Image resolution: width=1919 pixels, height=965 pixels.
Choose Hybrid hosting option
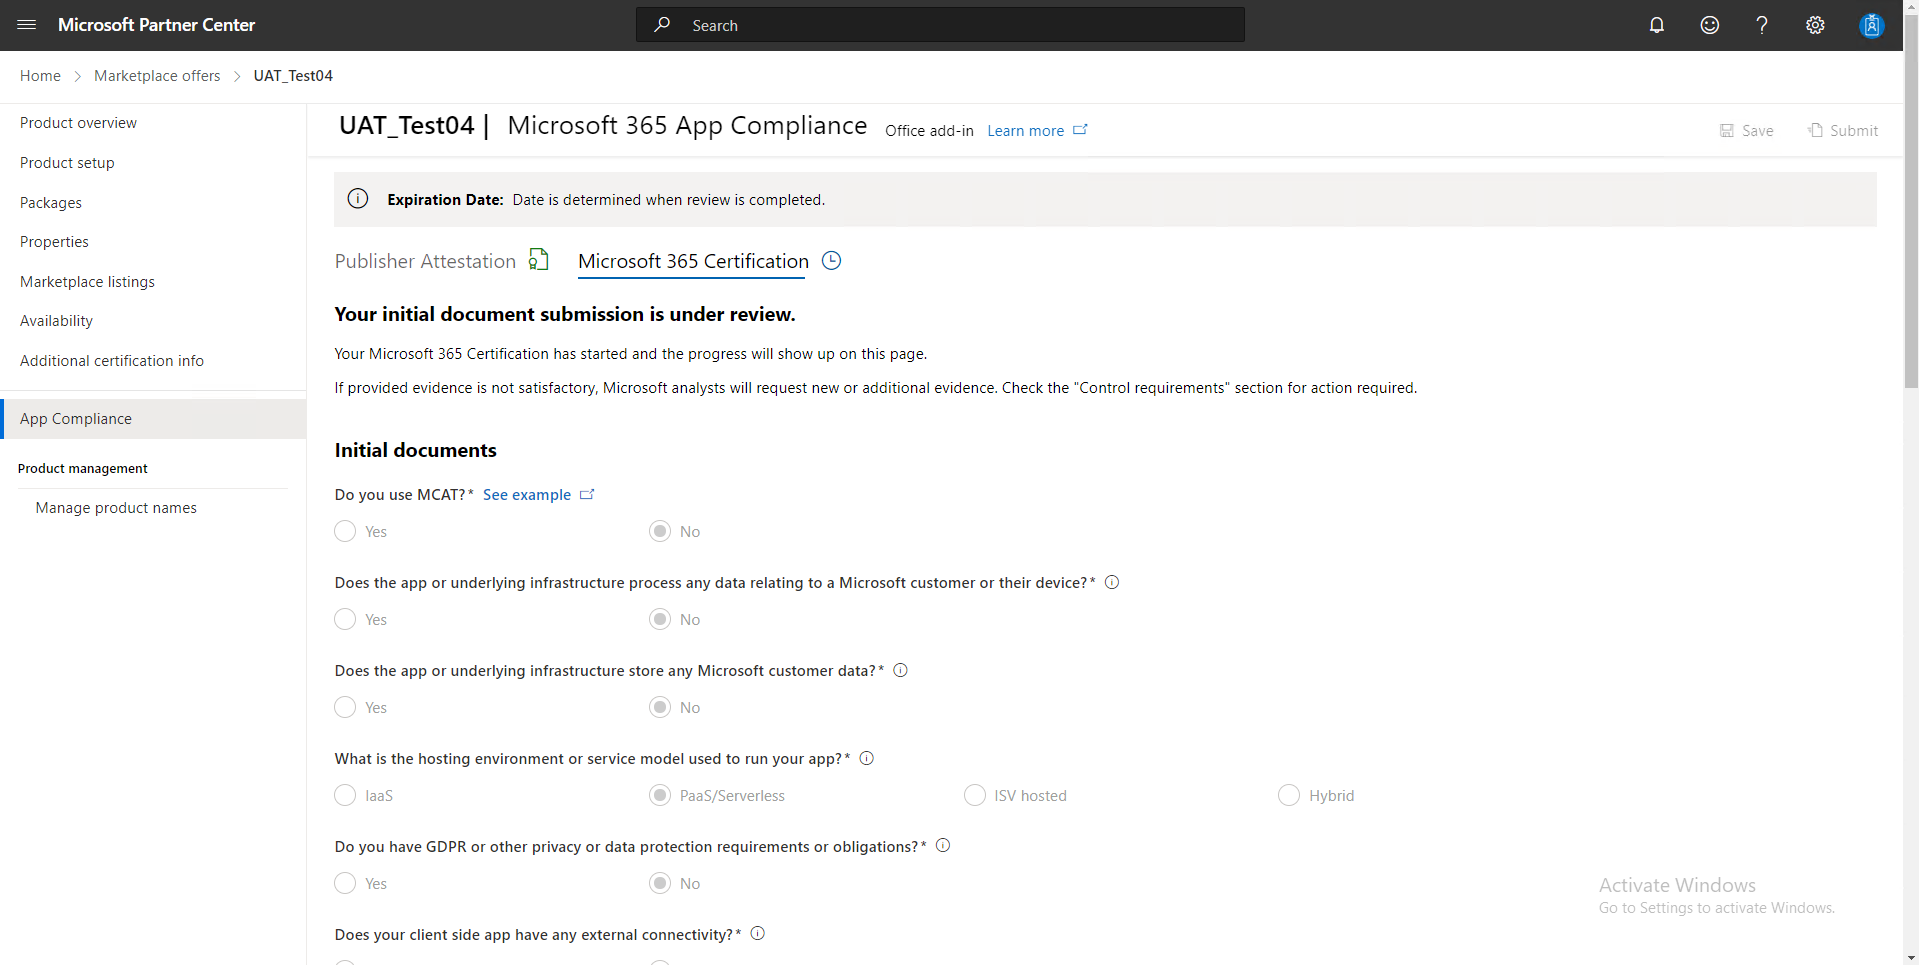point(1289,795)
